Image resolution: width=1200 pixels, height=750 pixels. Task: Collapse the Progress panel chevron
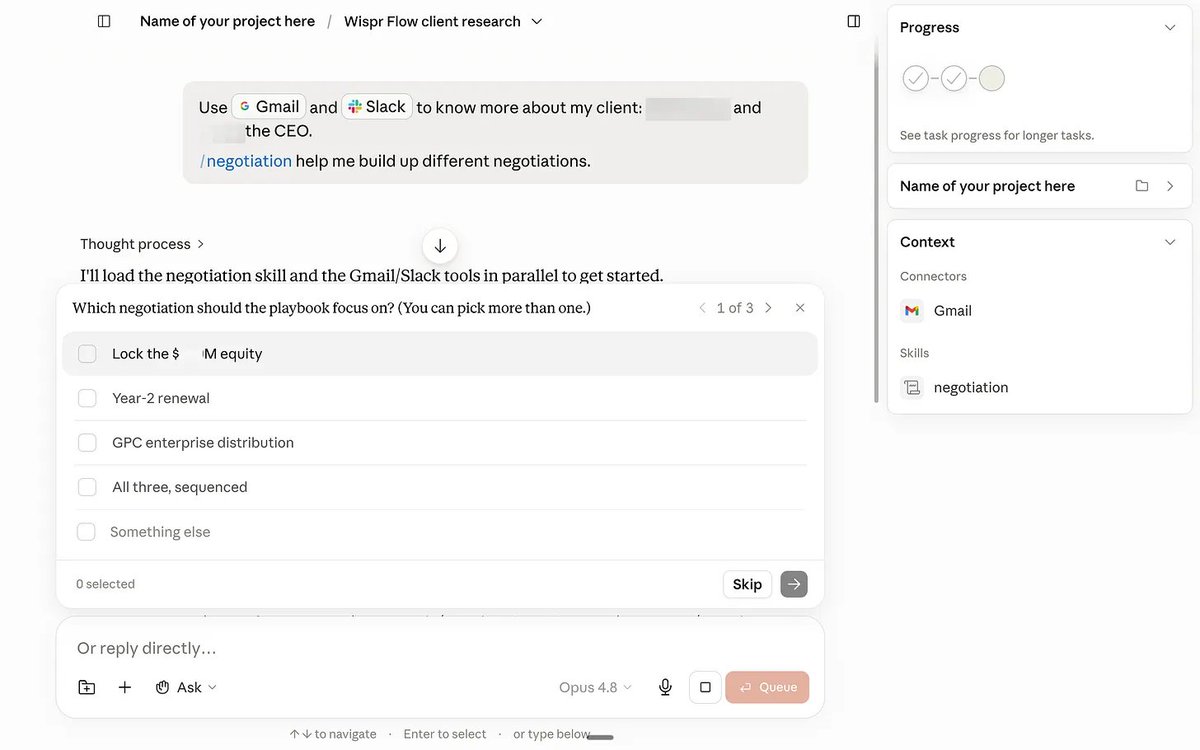click(x=1170, y=27)
